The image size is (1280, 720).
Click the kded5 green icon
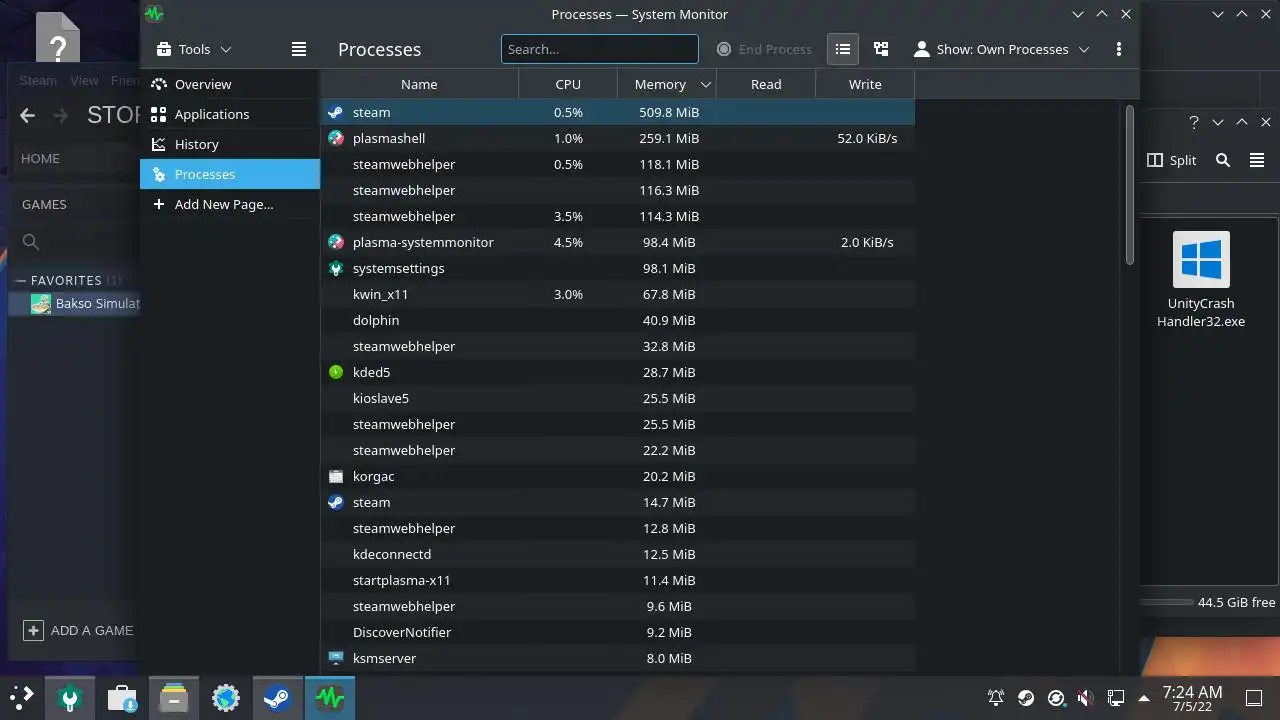coord(336,372)
